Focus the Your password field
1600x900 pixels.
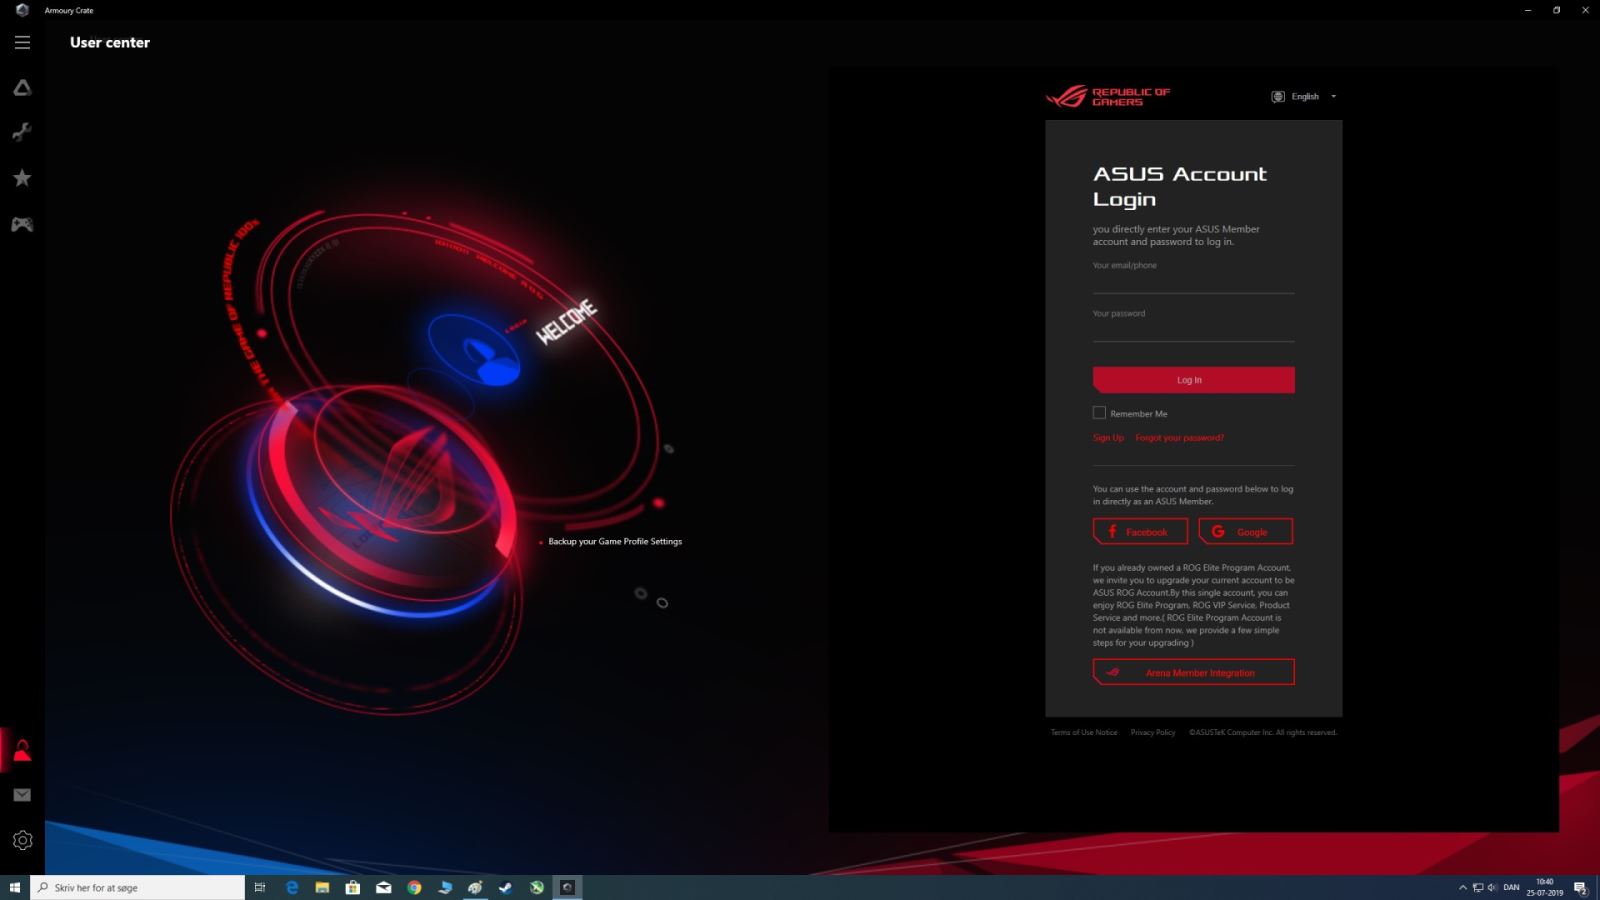click(1193, 328)
